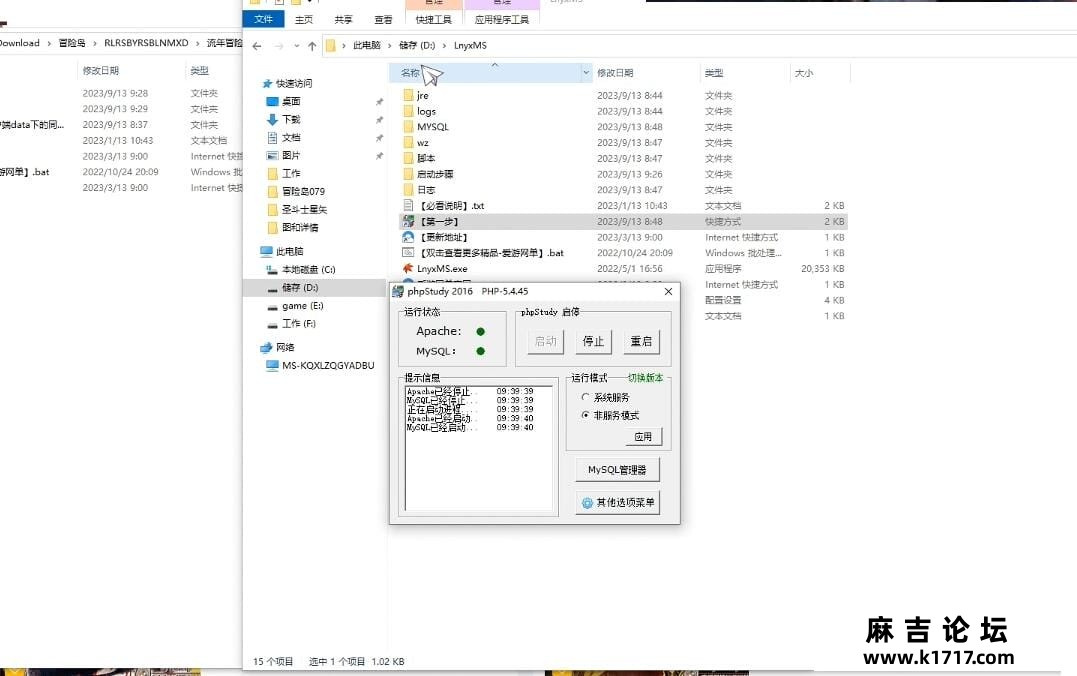Screen dimensions: 1077x676
Task: Click the pin icon beside 桌面
Action: (x=379, y=102)
